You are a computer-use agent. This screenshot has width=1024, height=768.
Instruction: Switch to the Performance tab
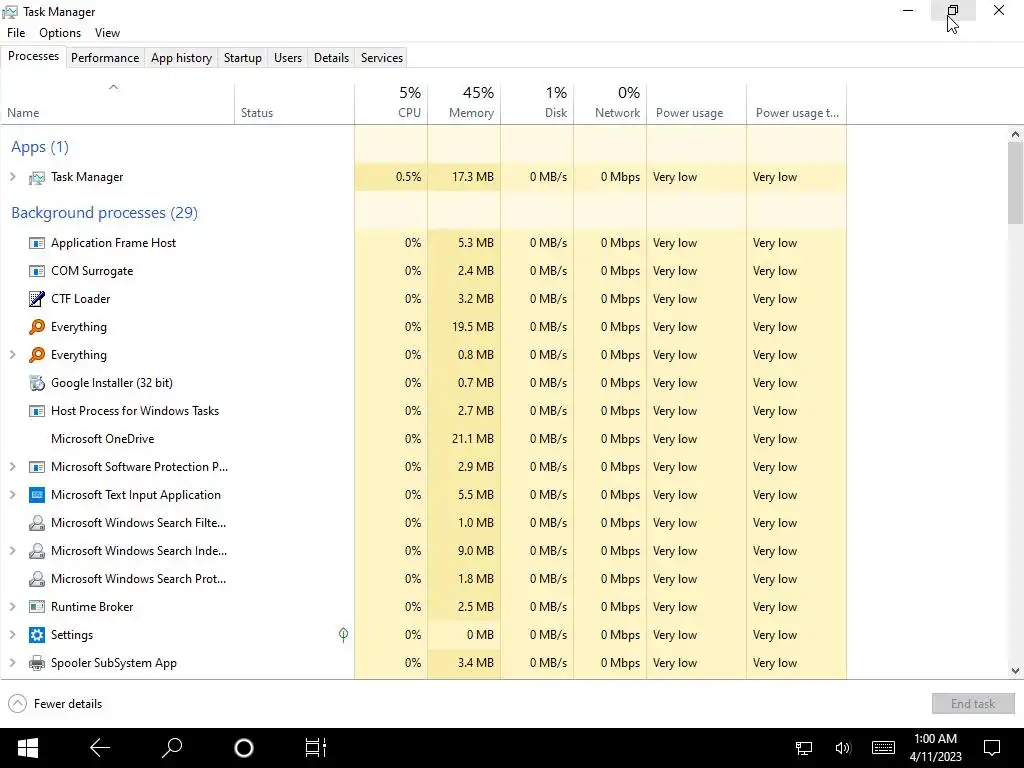pyautogui.click(x=105, y=57)
